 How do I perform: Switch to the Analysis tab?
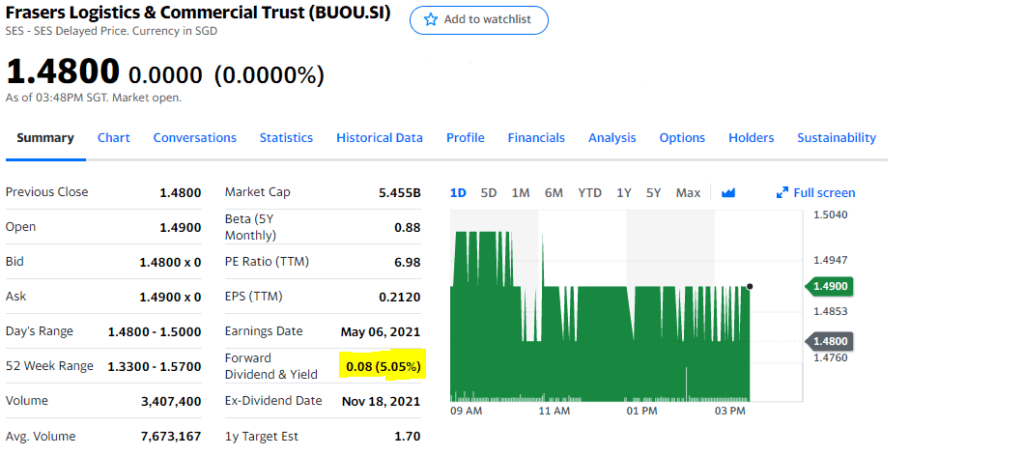coord(612,138)
